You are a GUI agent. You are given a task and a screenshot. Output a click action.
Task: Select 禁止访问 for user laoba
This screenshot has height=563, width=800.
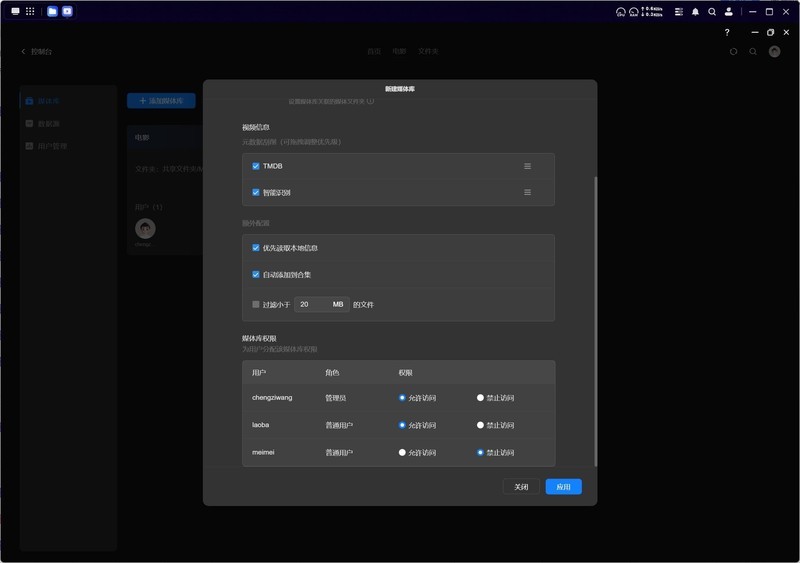pyautogui.click(x=481, y=425)
